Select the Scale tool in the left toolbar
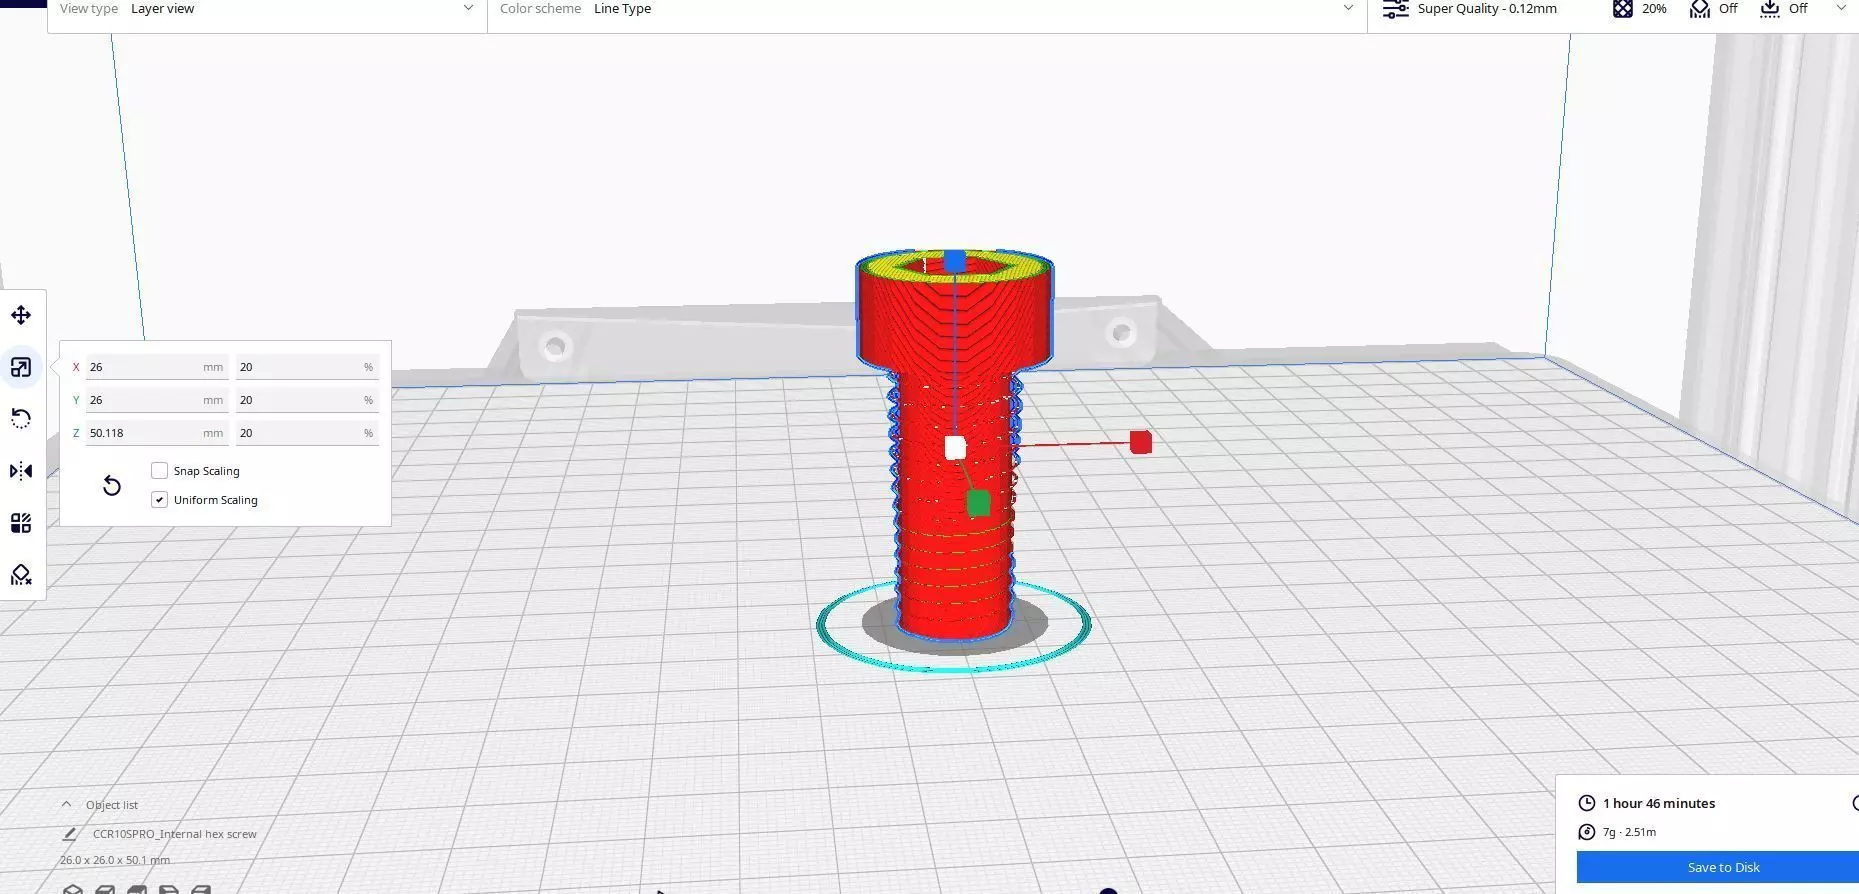This screenshot has height=894, width=1859. tap(21, 367)
